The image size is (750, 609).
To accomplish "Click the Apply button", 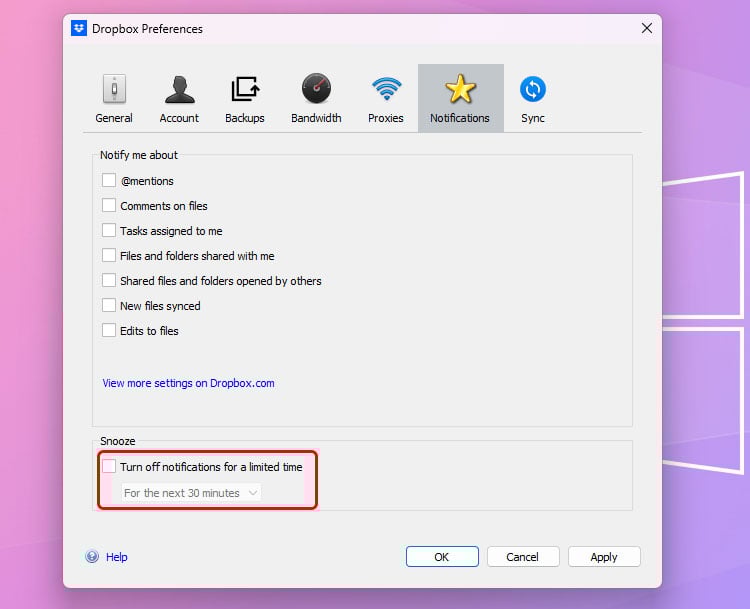I will coord(604,556).
